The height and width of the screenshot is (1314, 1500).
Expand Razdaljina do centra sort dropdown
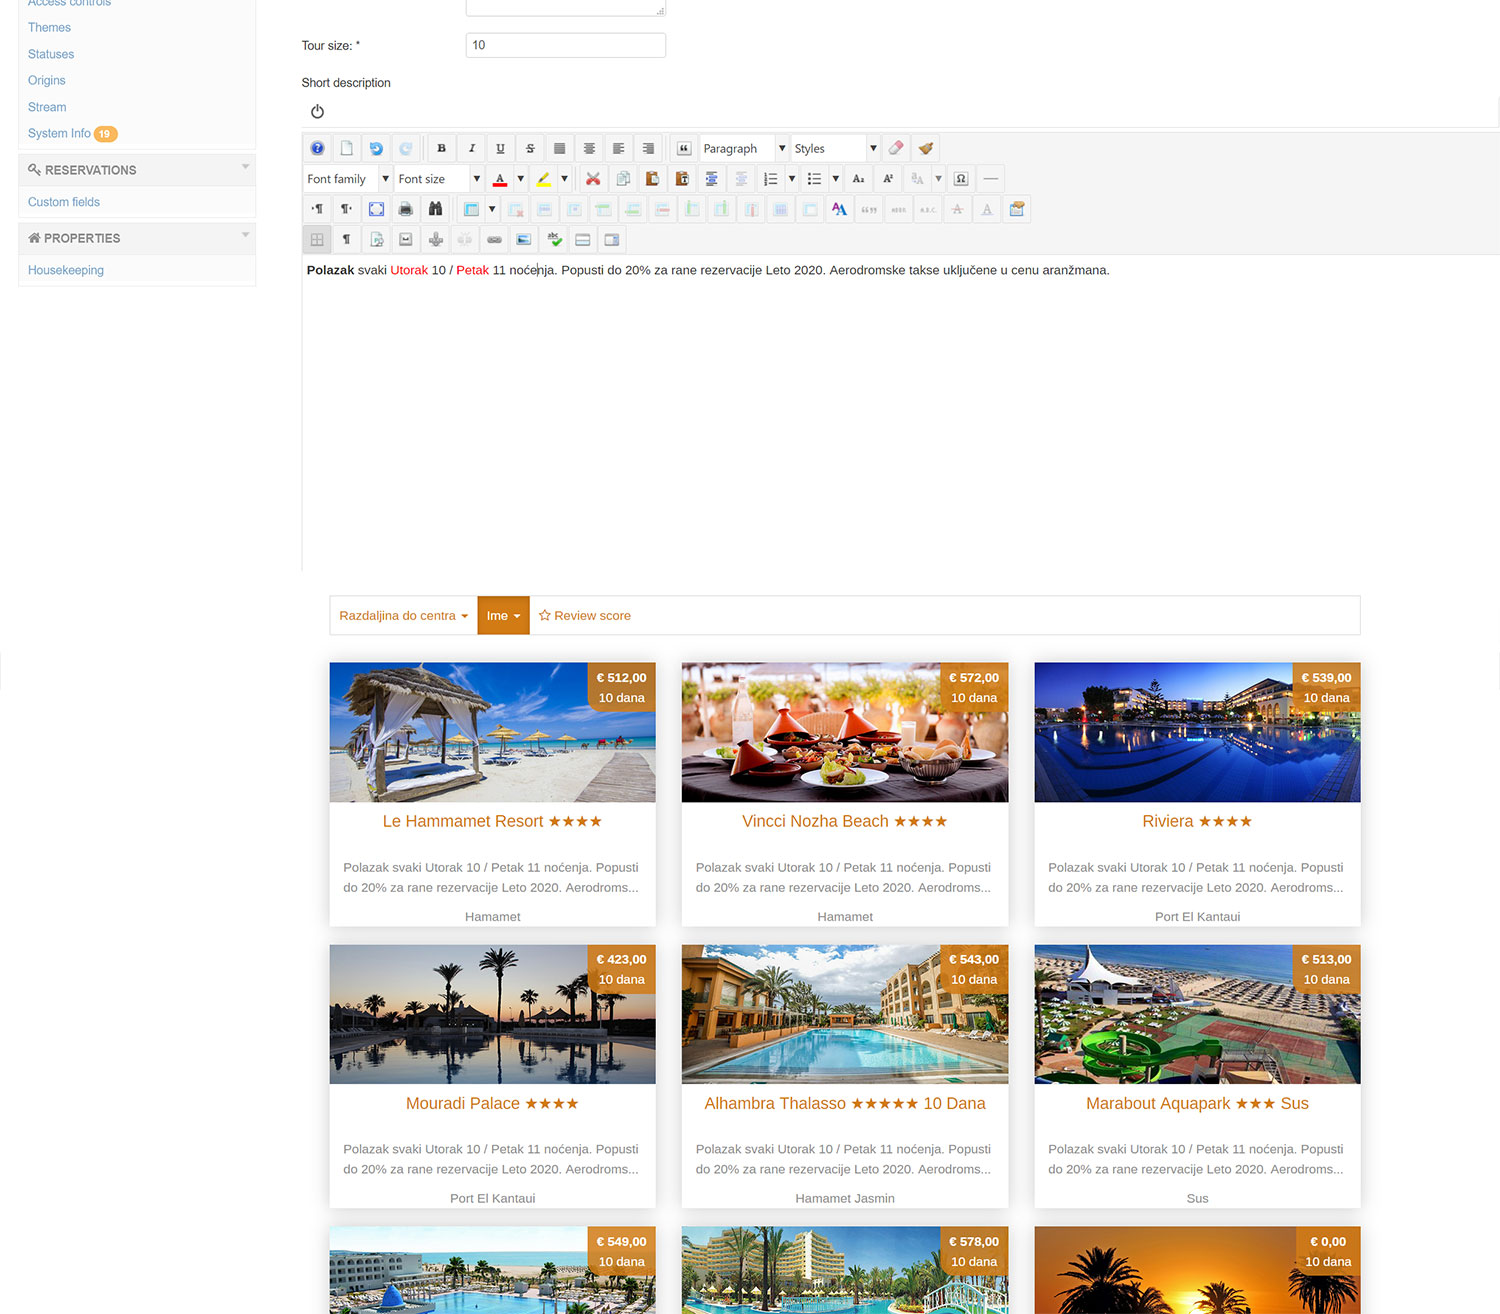pos(403,616)
